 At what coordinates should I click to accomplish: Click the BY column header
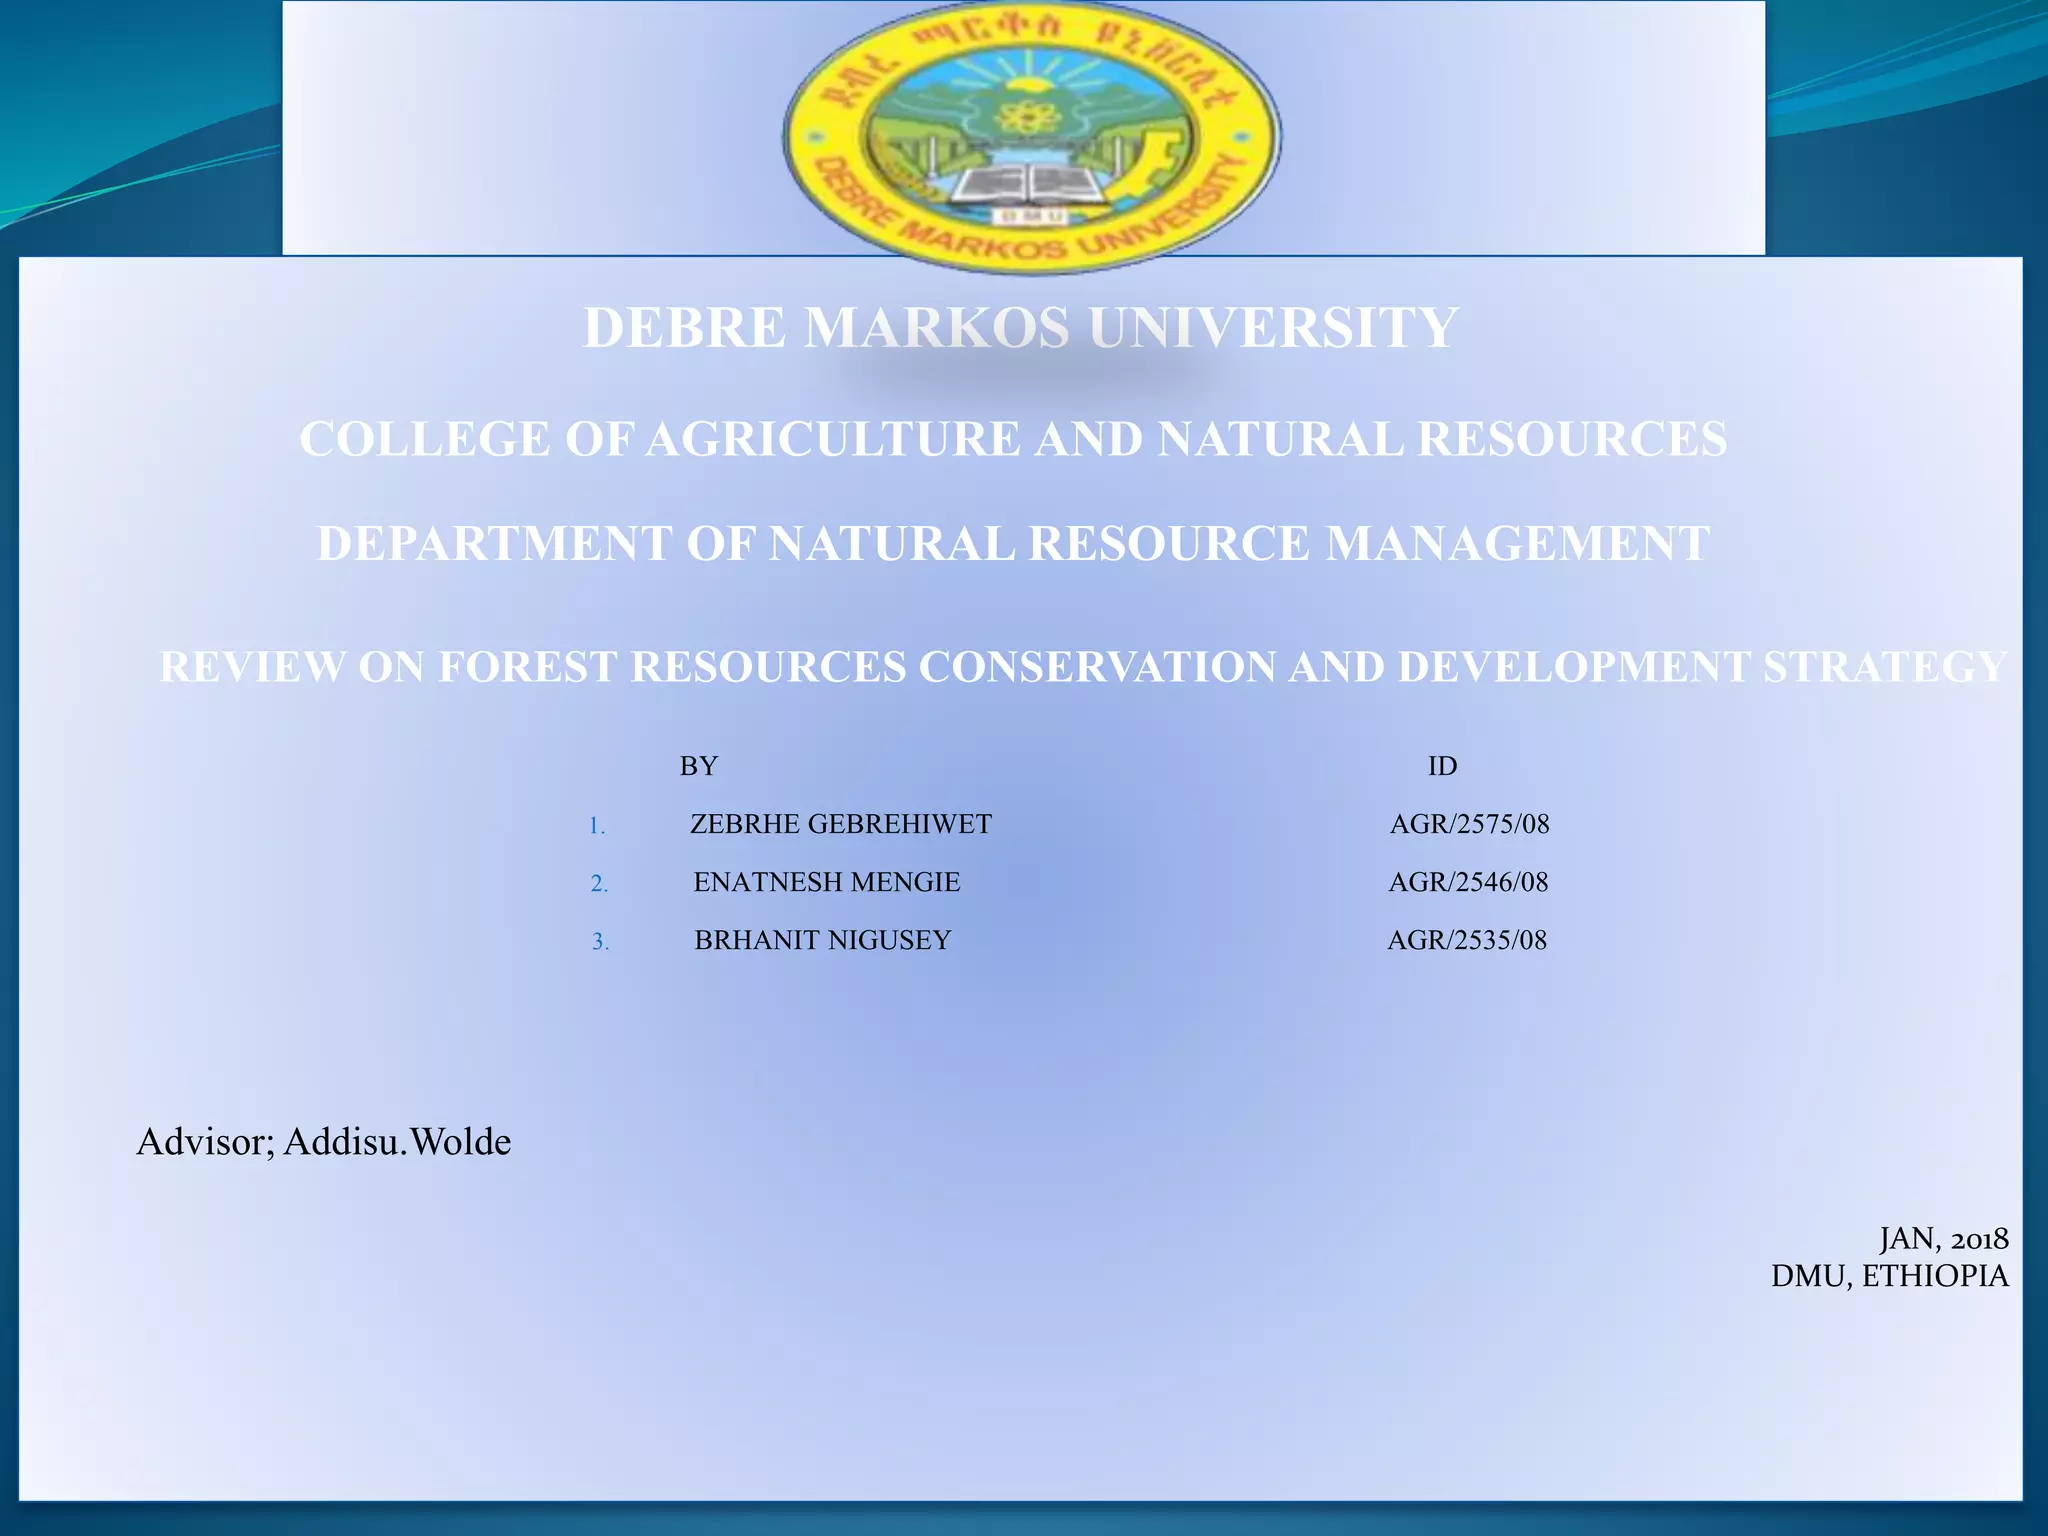click(x=698, y=766)
